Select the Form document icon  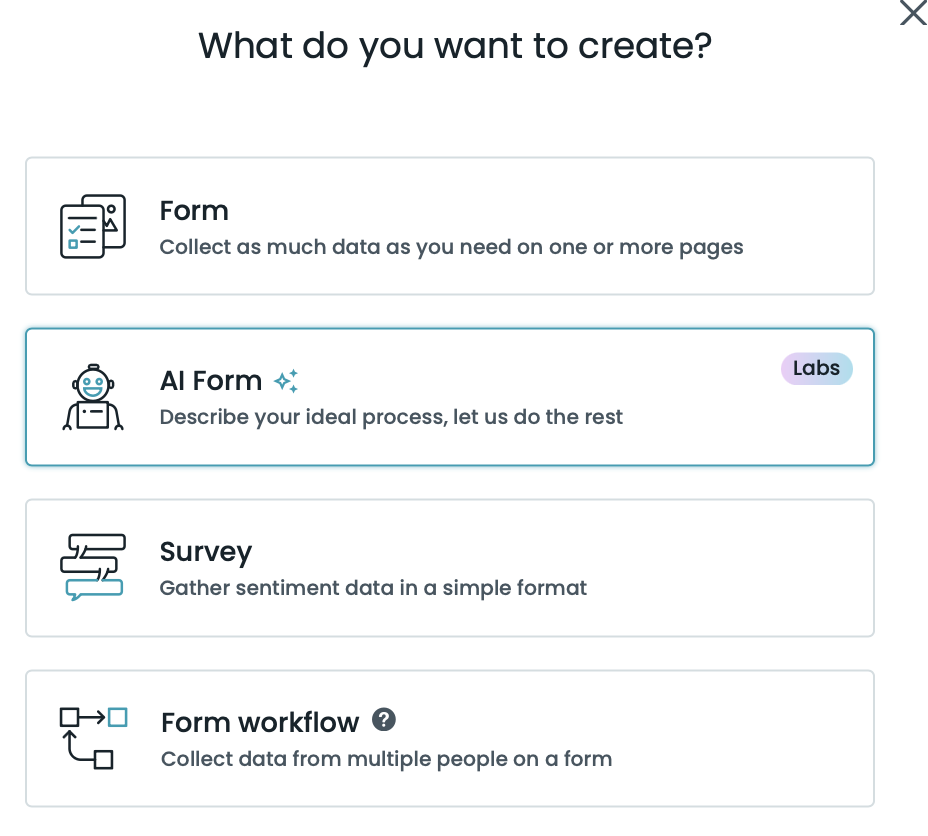tap(91, 225)
